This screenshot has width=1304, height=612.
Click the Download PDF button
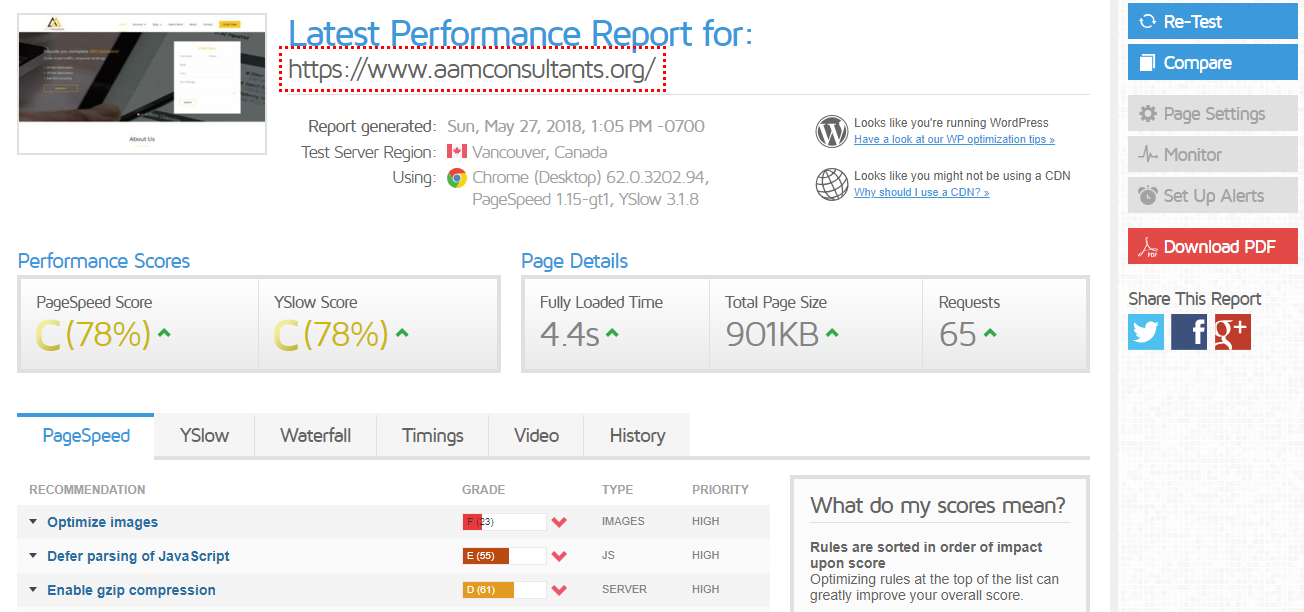point(1212,246)
